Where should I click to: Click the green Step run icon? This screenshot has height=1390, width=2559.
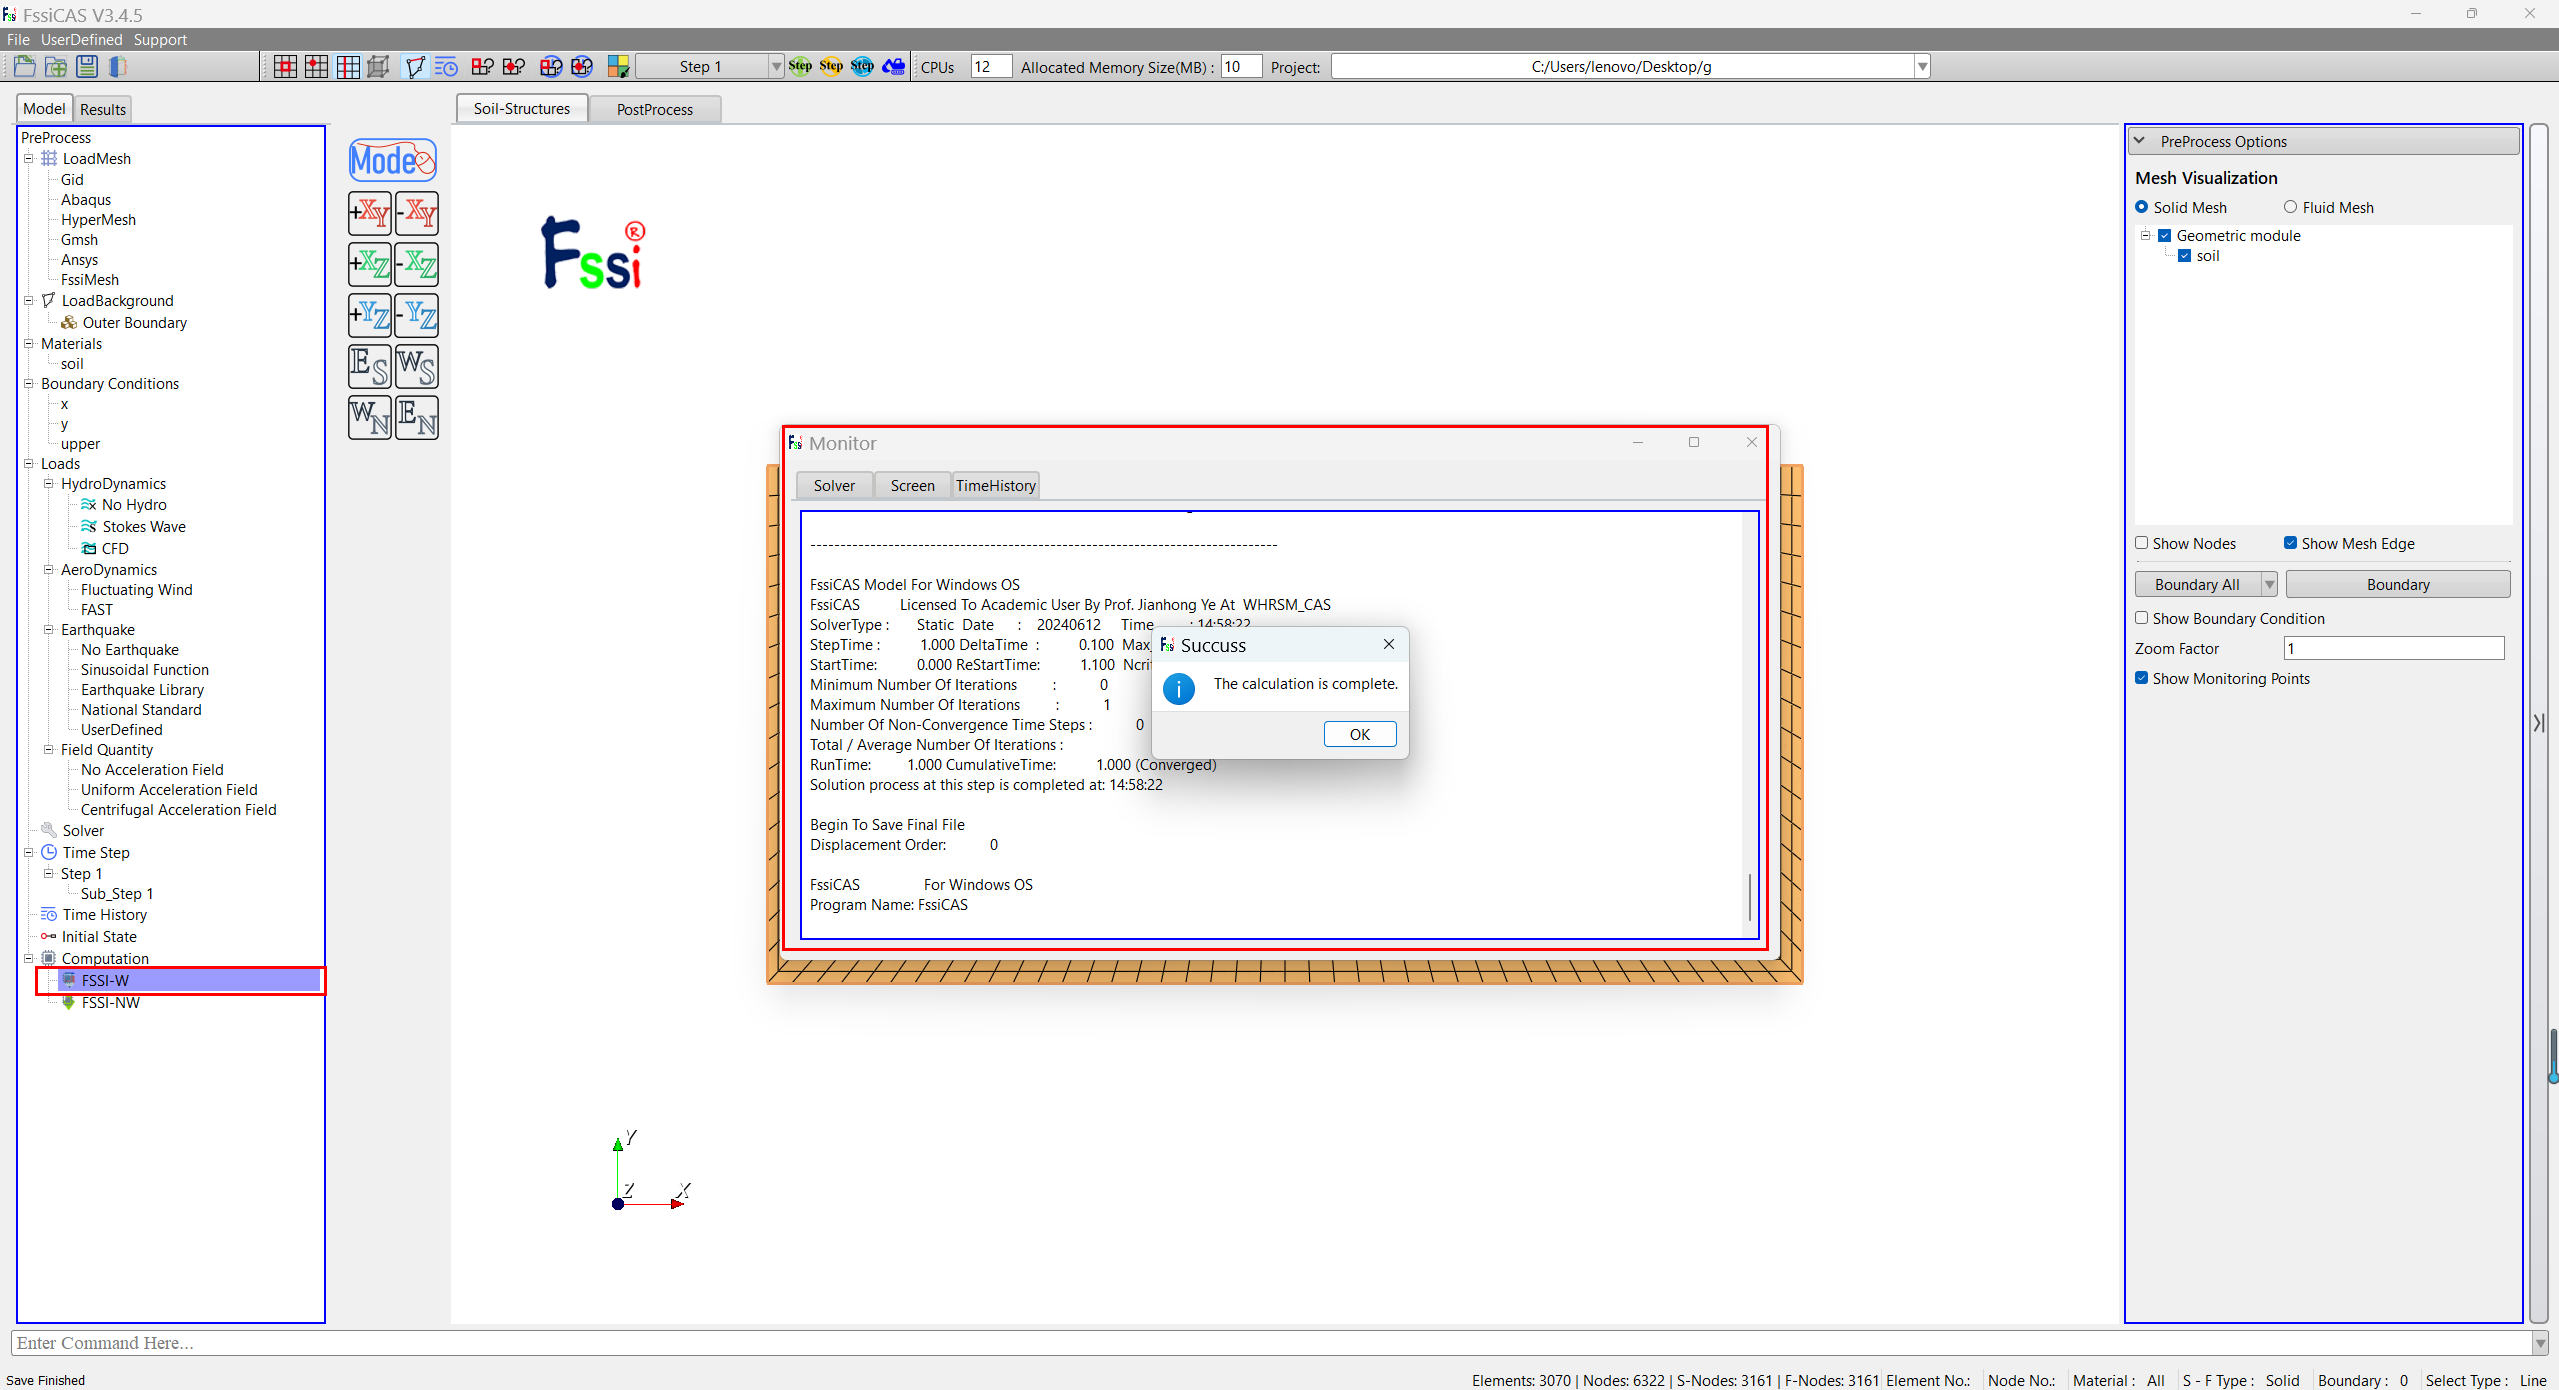point(800,66)
